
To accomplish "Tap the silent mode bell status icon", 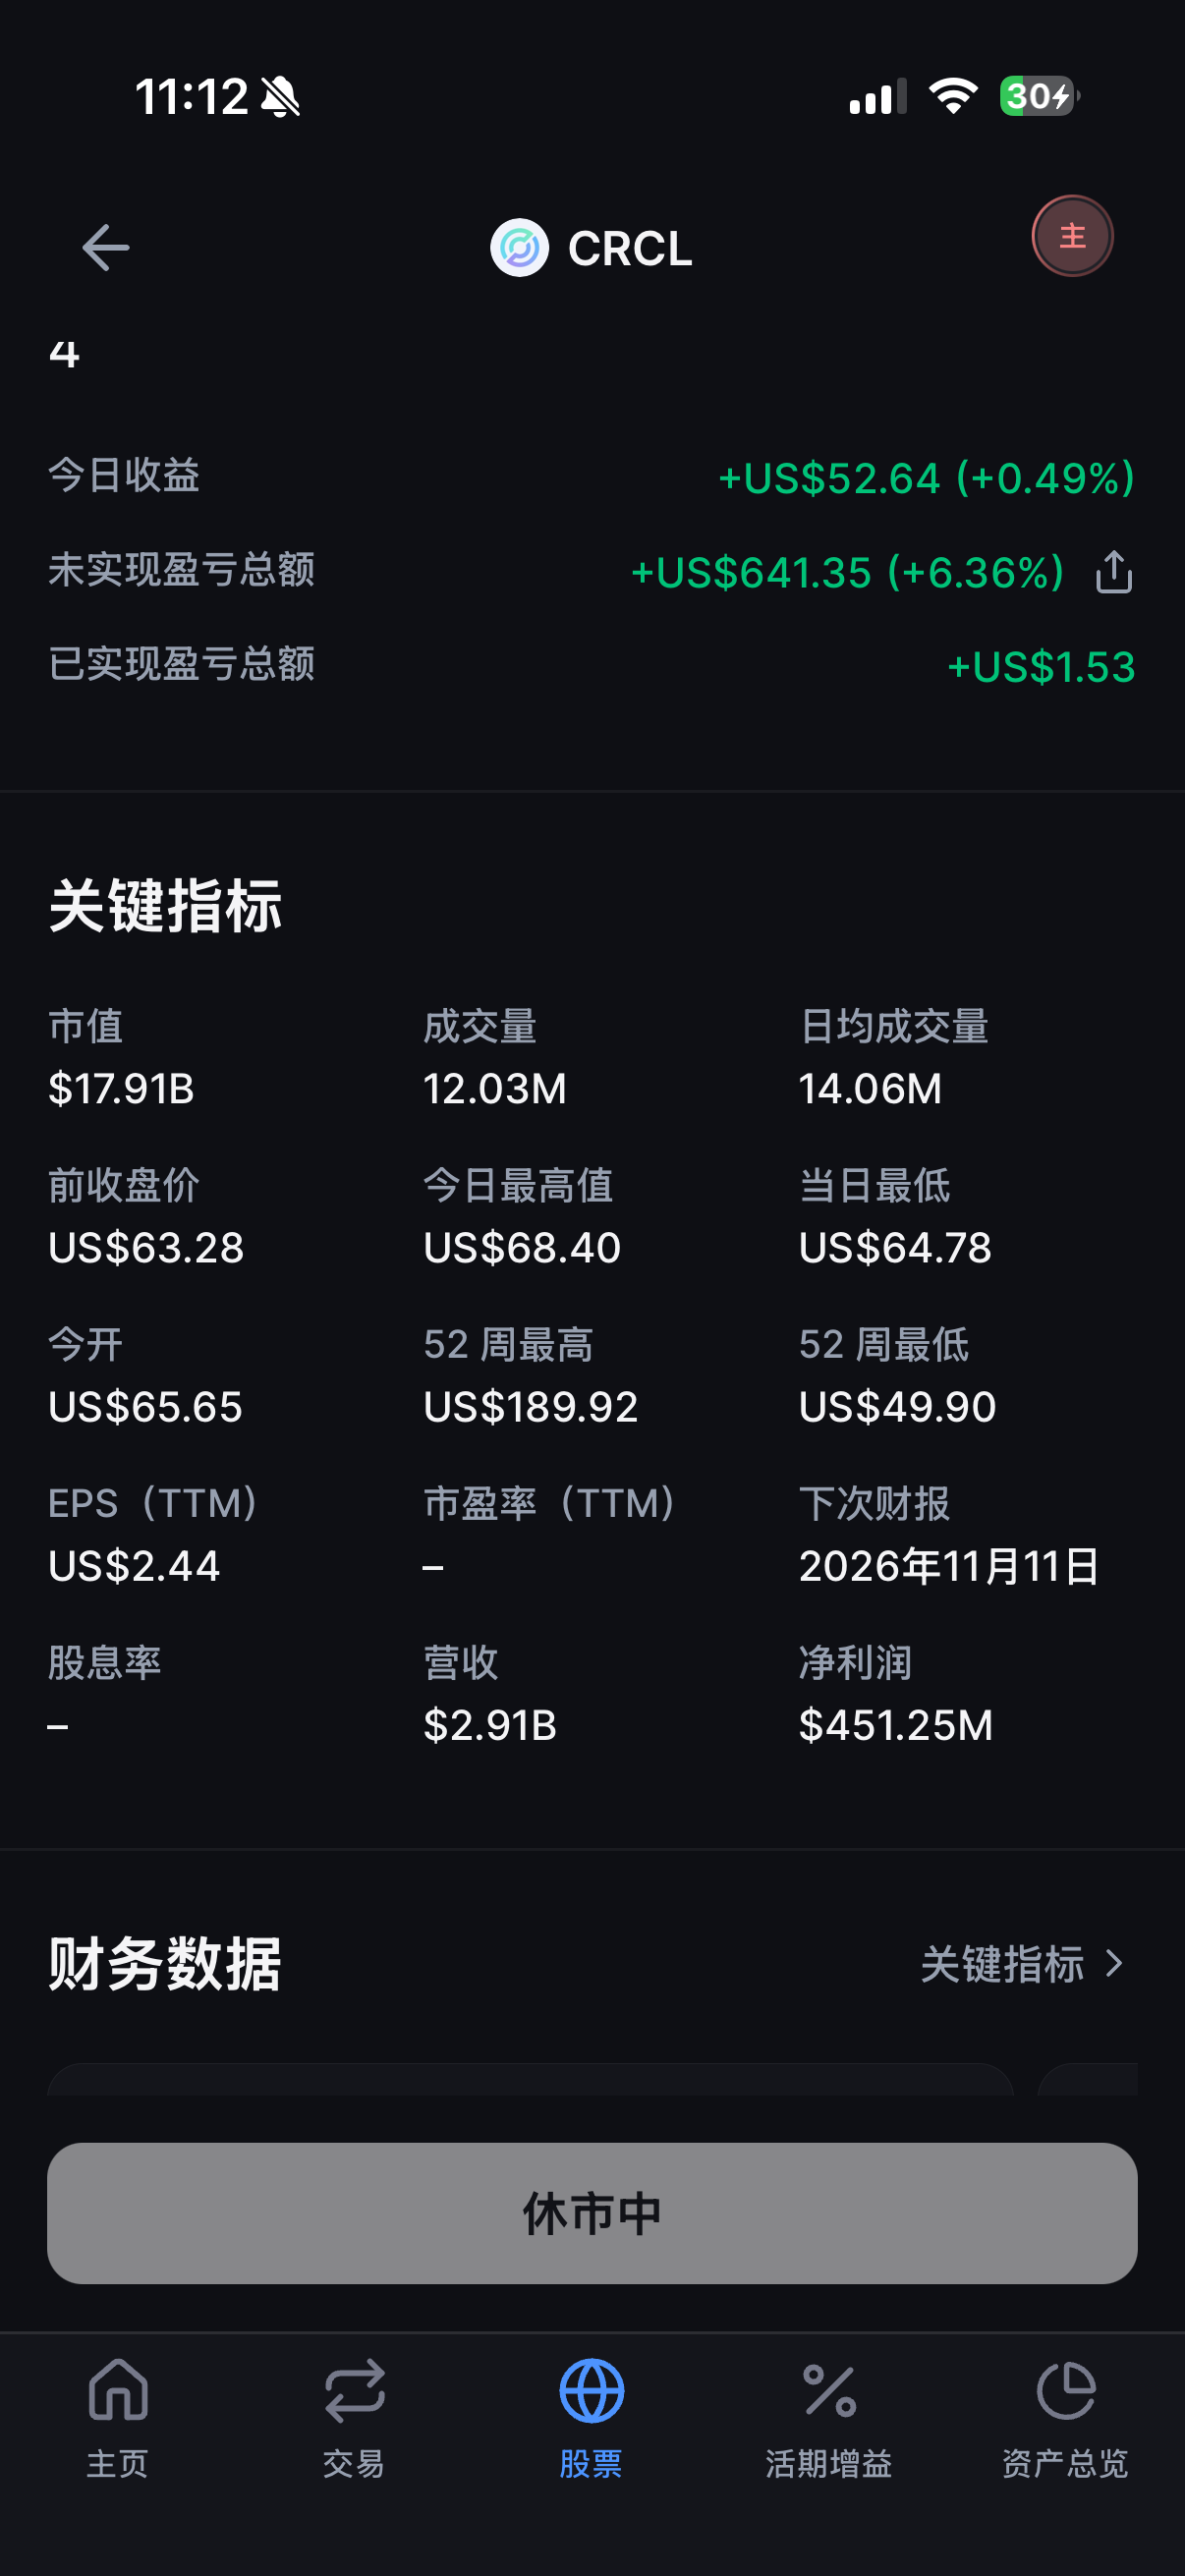I will coord(280,97).
